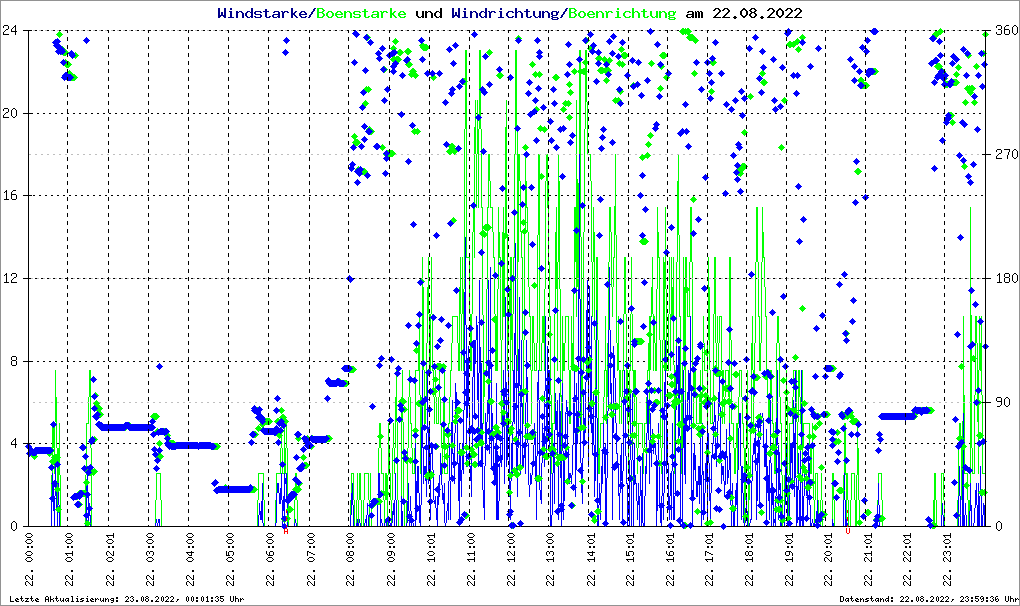Click the '22. 20:01' time axis label
This screenshot has width=1020, height=606.
[828, 559]
